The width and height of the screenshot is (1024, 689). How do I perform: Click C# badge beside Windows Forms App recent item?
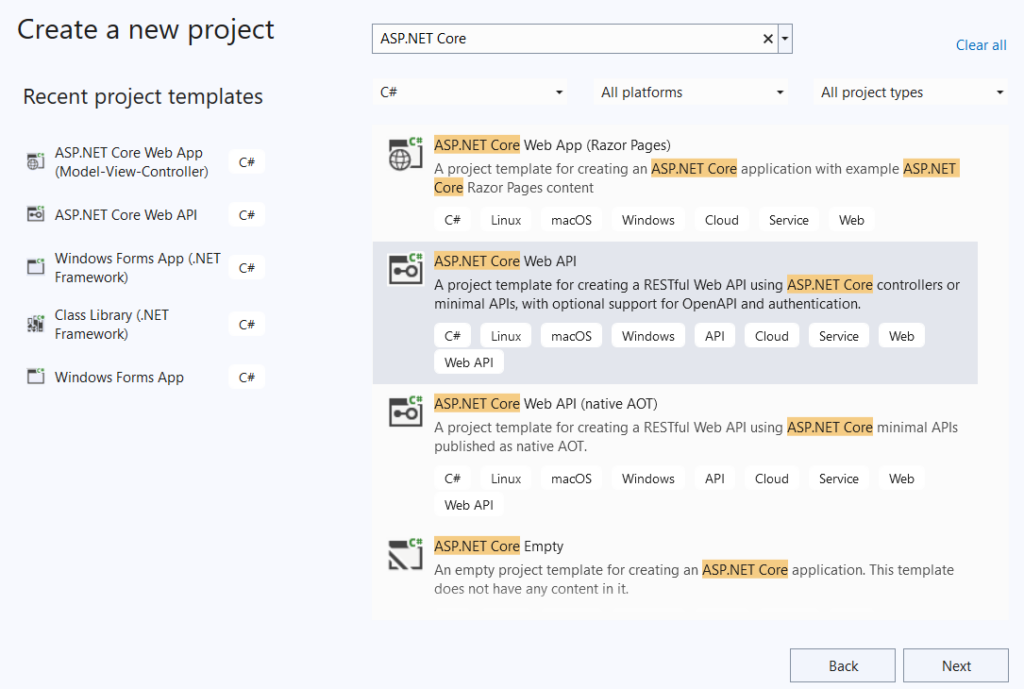pyautogui.click(x=247, y=377)
